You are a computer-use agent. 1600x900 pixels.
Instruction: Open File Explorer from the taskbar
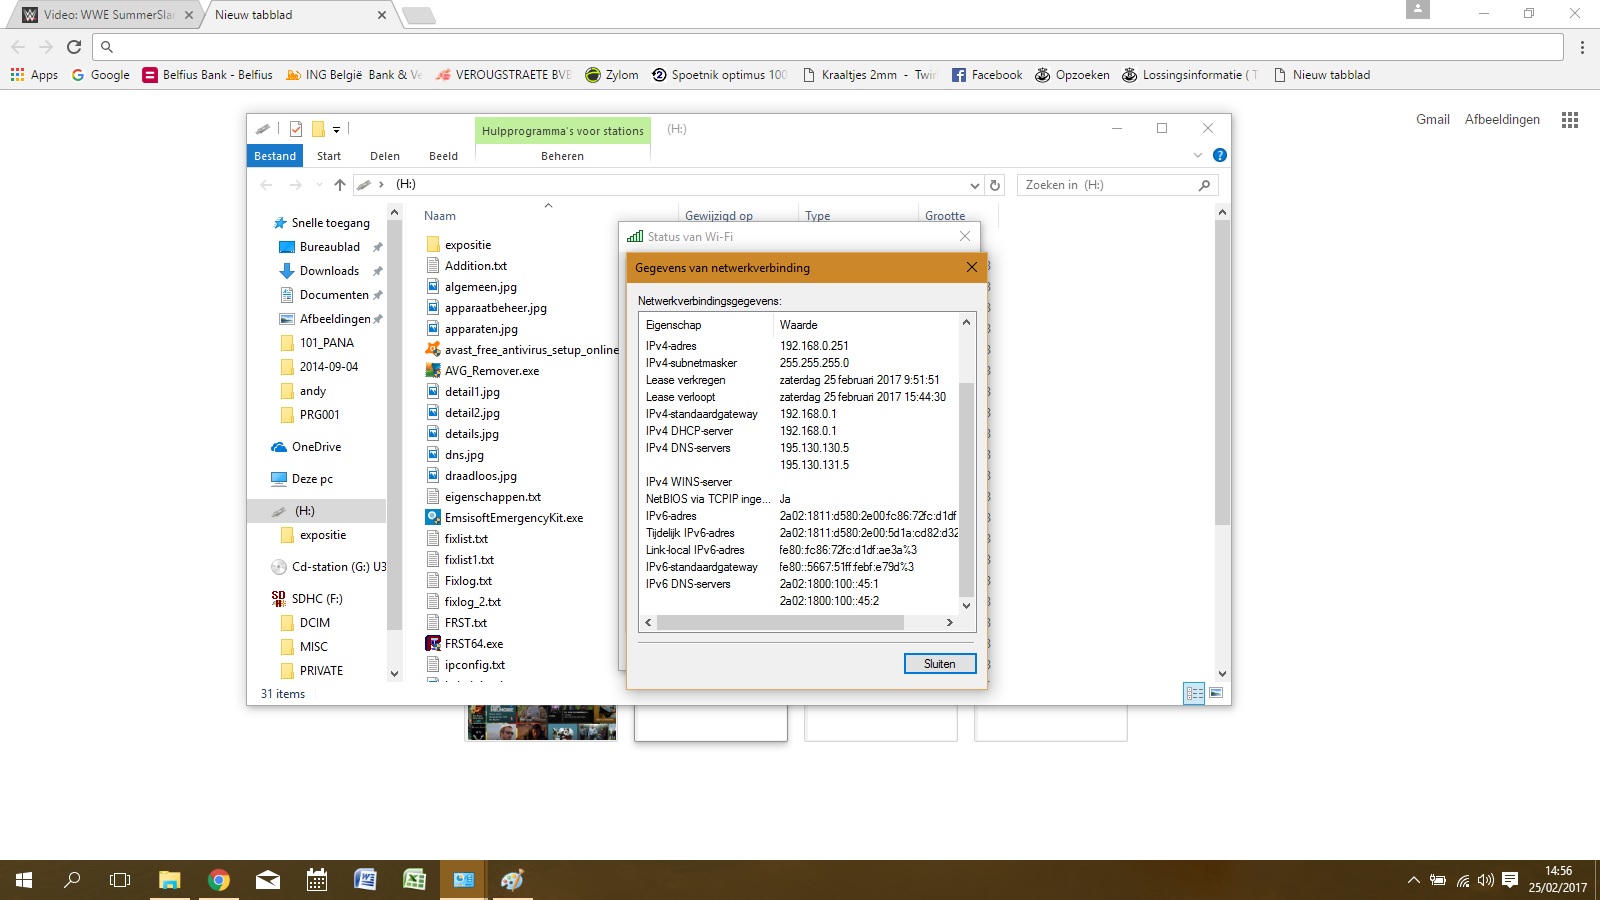(x=169, y=880)
